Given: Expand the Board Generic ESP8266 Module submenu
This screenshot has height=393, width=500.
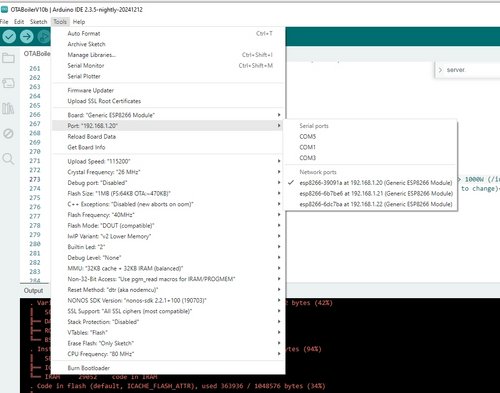Looking at the screenshot, I should [168, 115].
